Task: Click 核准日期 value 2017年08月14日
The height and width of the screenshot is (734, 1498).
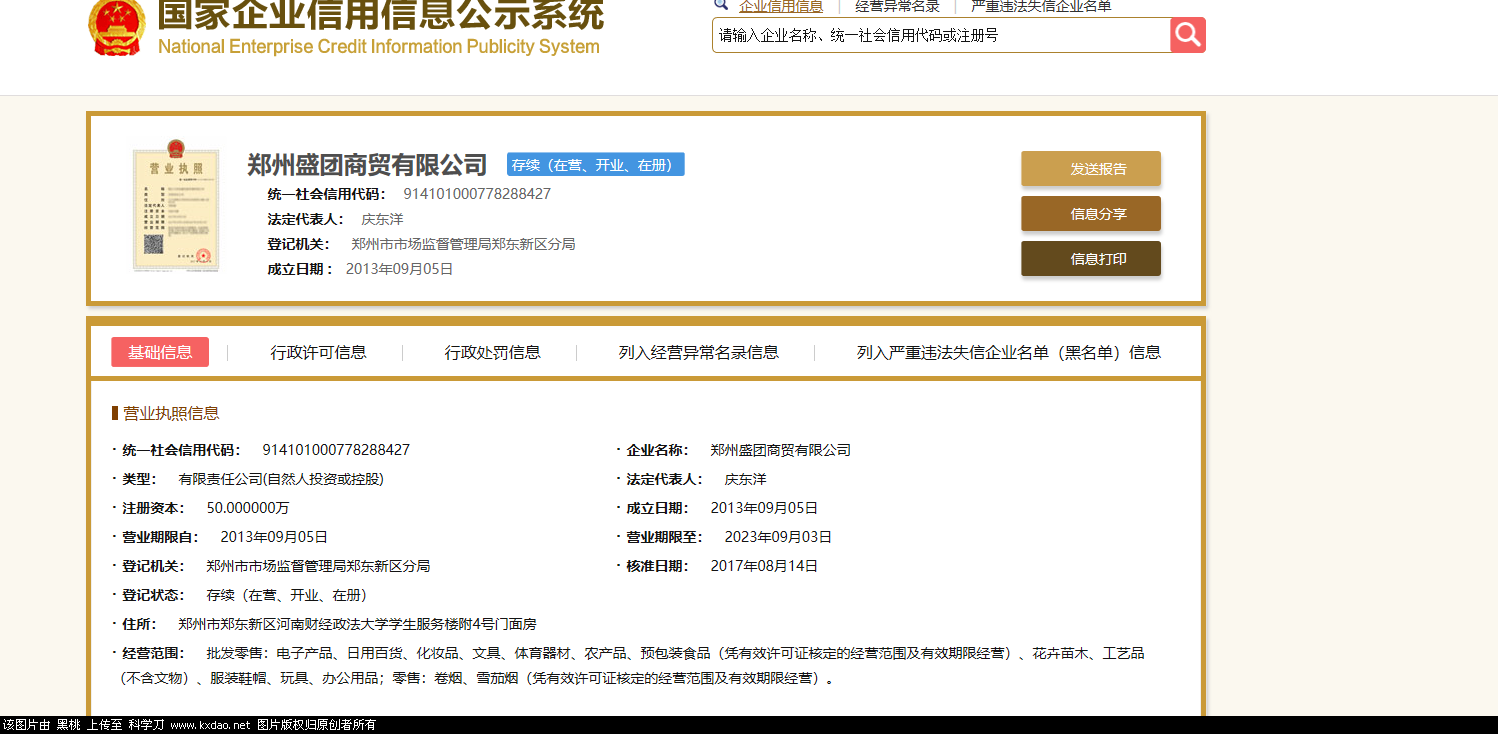Action: tap(764, 566)
